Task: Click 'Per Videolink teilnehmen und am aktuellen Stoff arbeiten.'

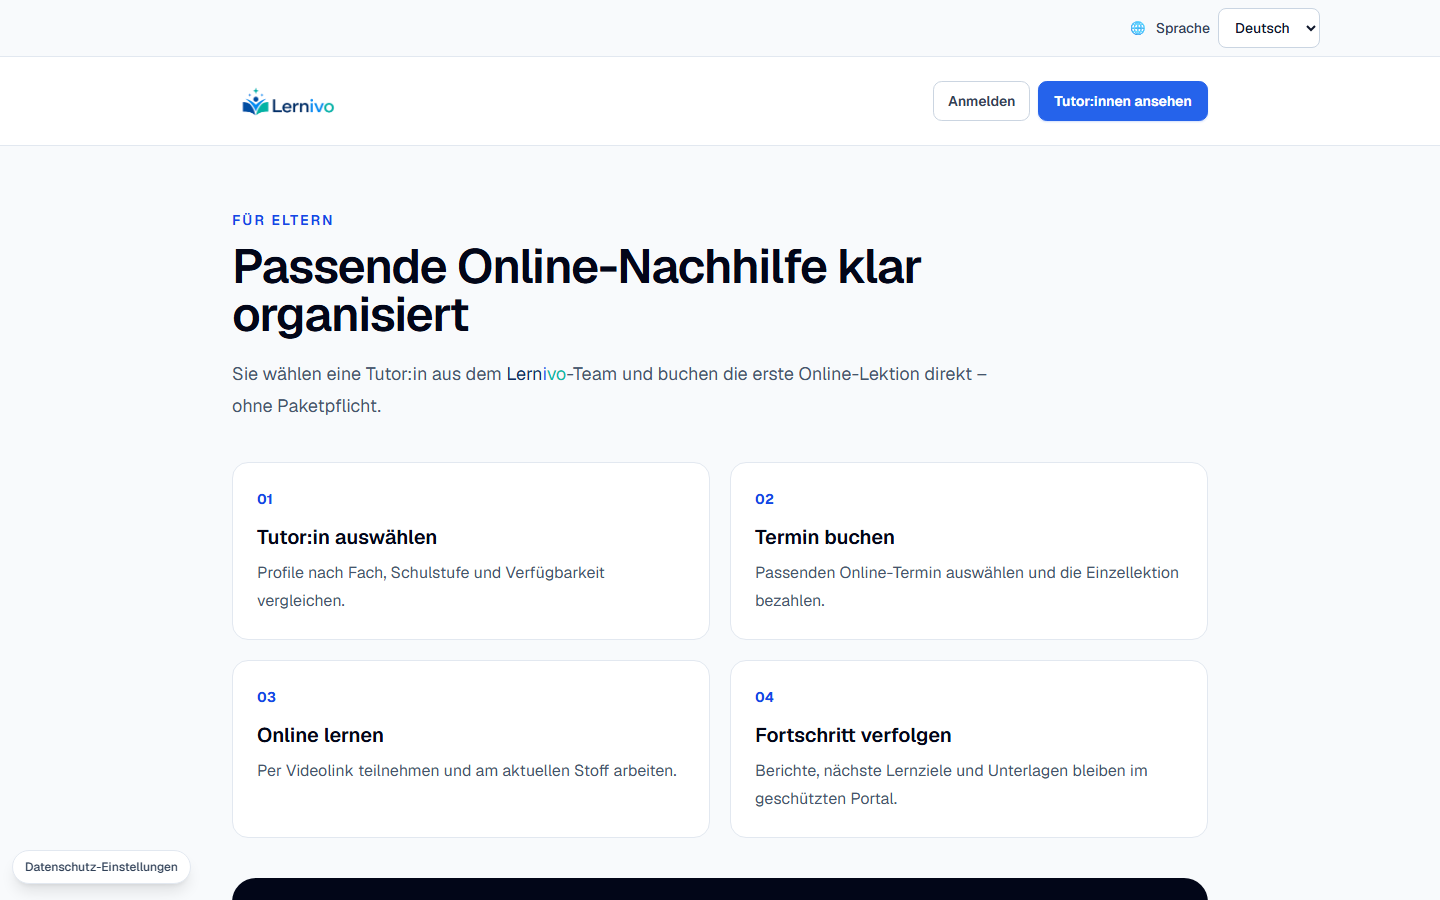Action: (467, 771)
